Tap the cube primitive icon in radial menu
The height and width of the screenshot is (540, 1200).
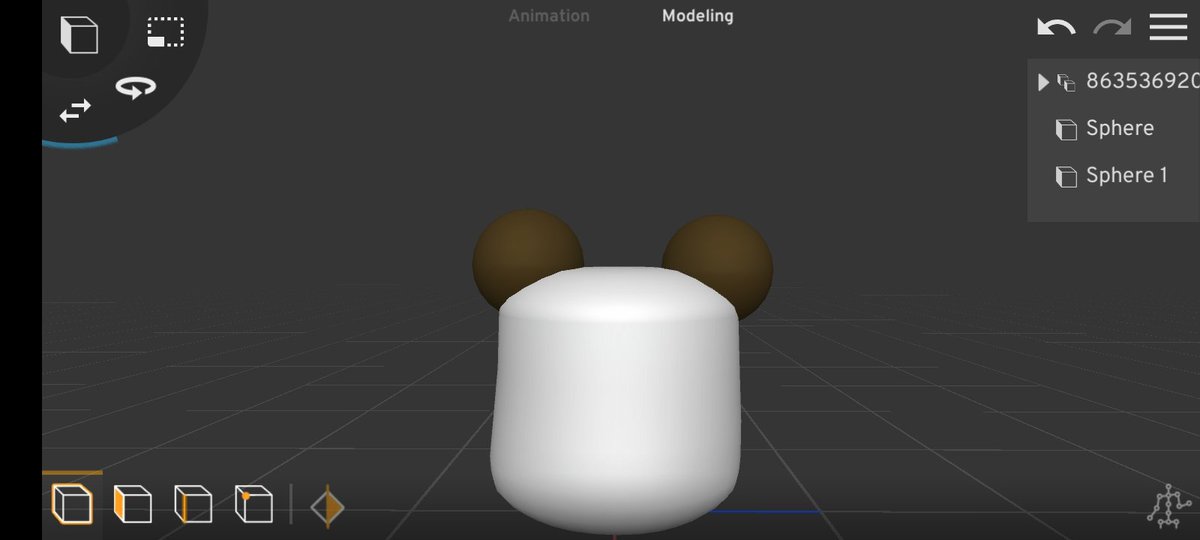point(79,34)
